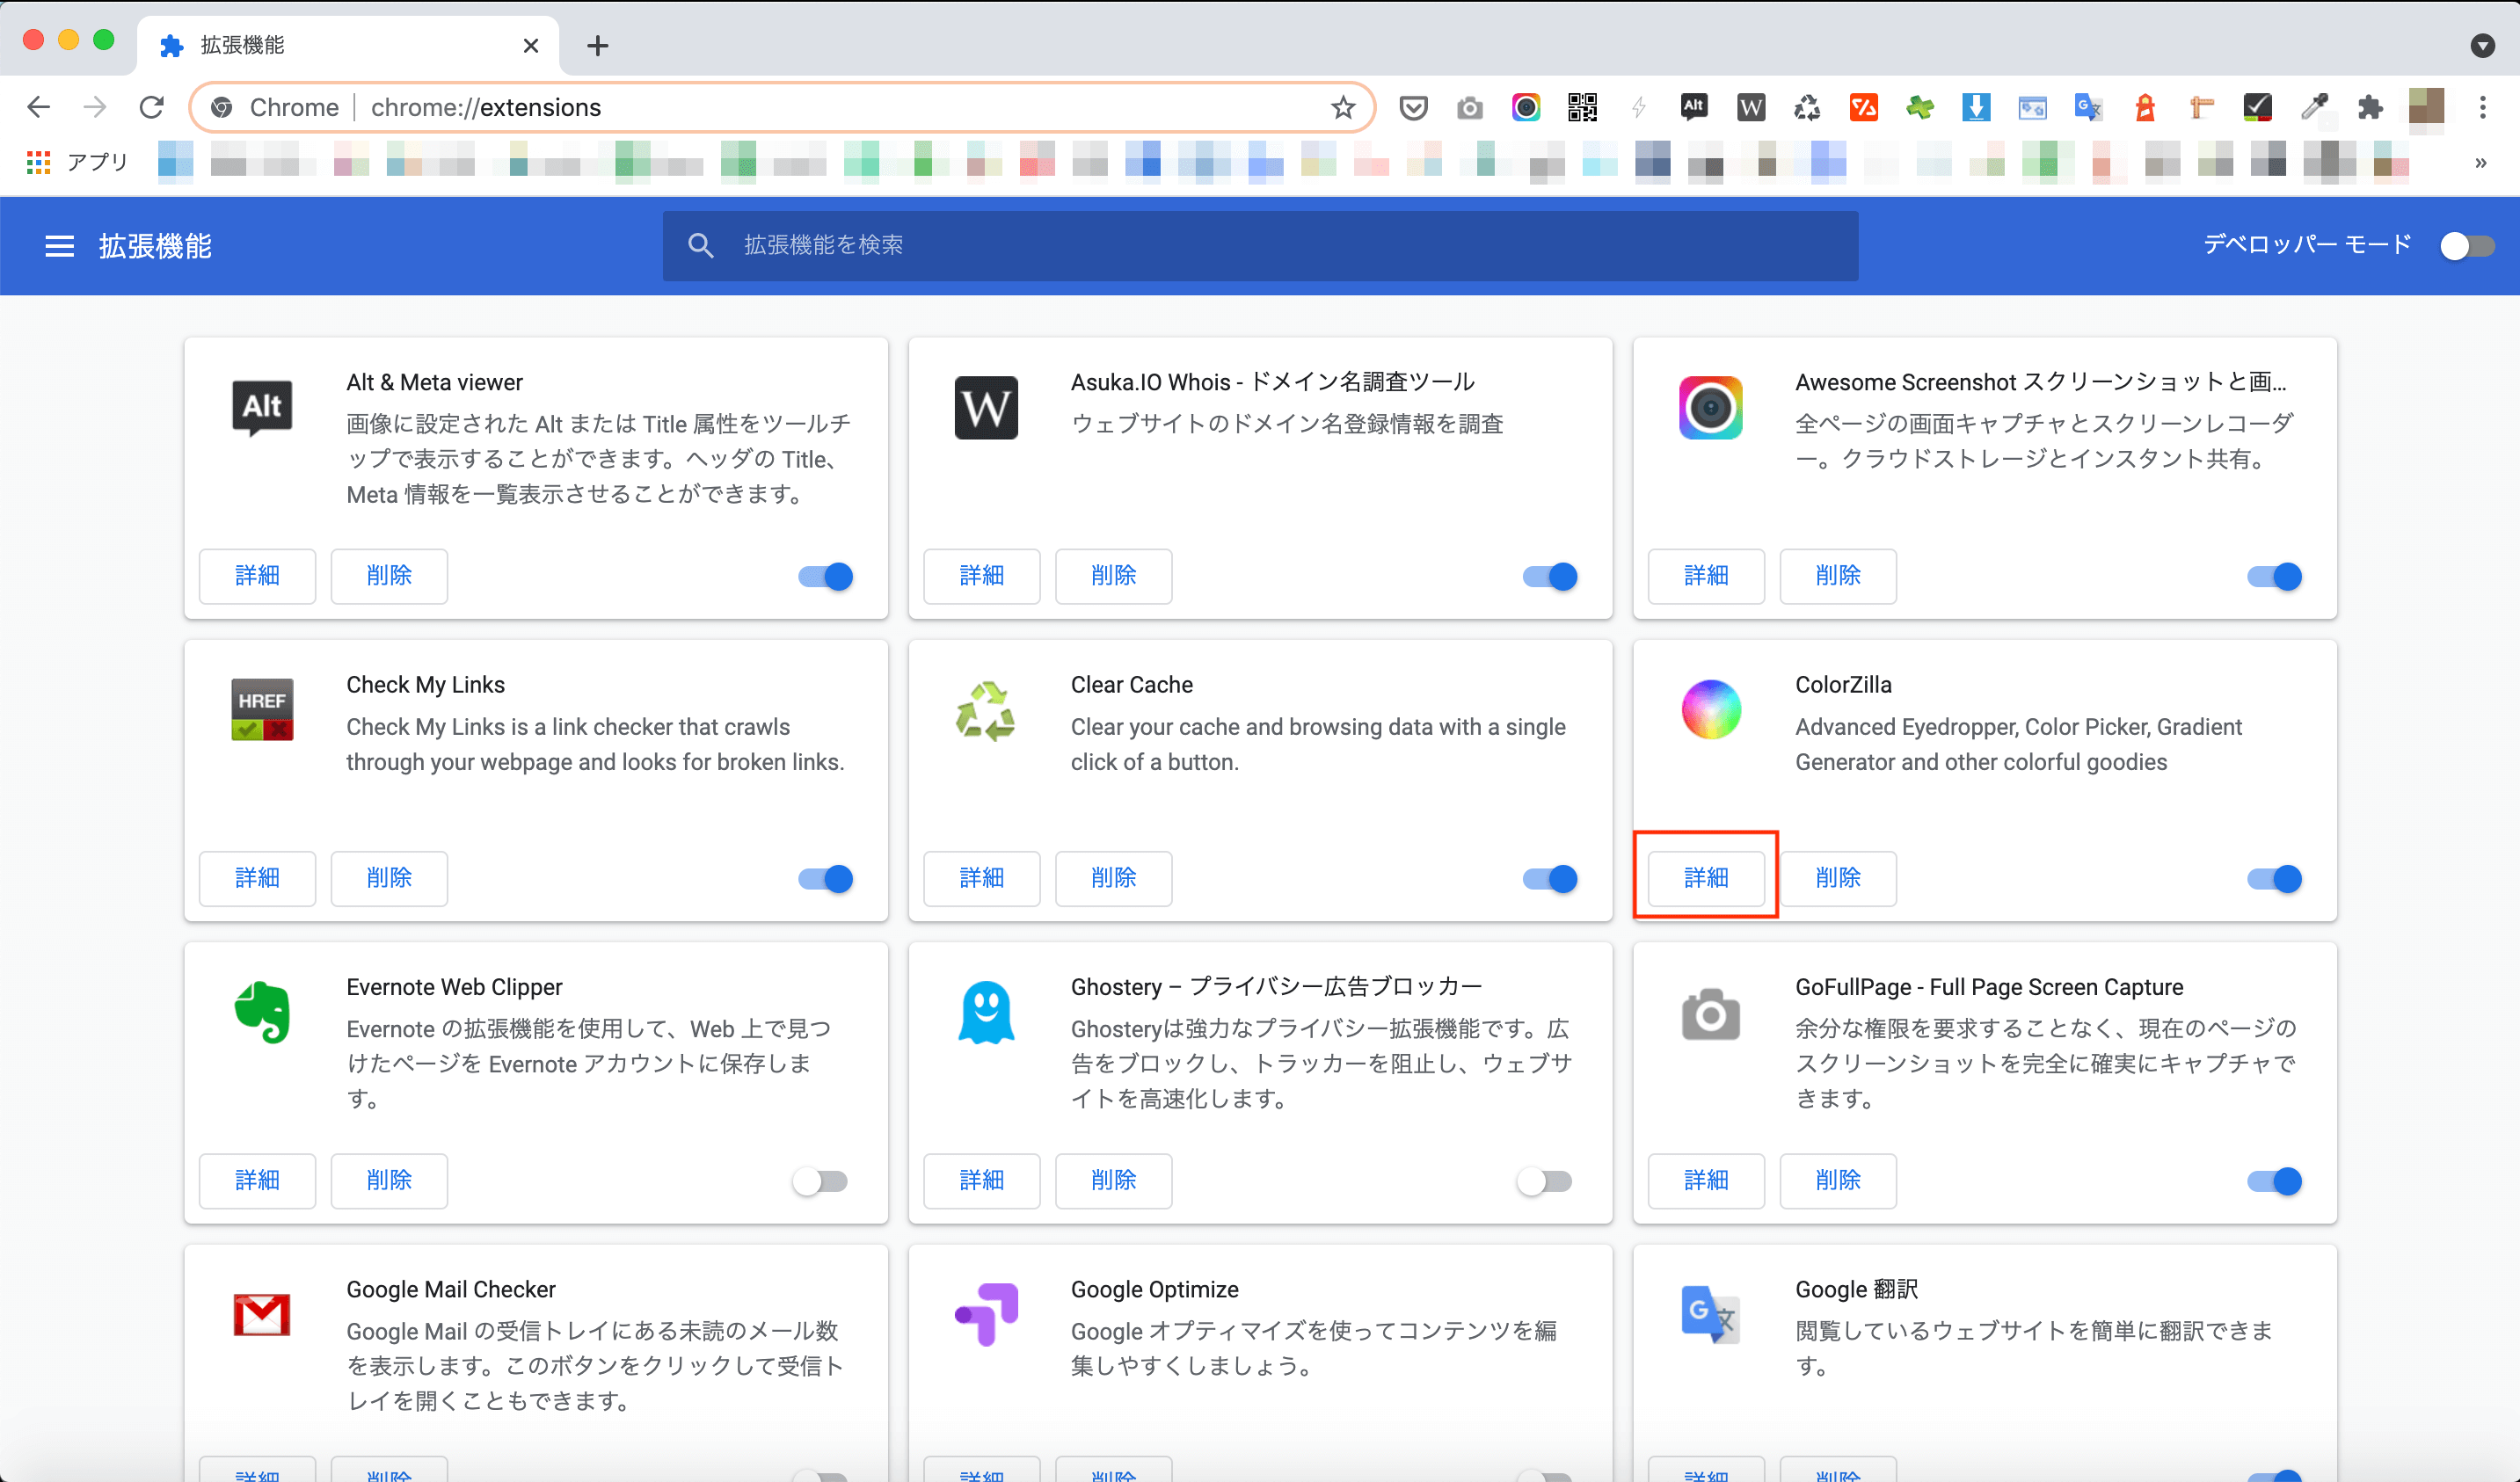Click the blue download arrow extension icon

1976,107
